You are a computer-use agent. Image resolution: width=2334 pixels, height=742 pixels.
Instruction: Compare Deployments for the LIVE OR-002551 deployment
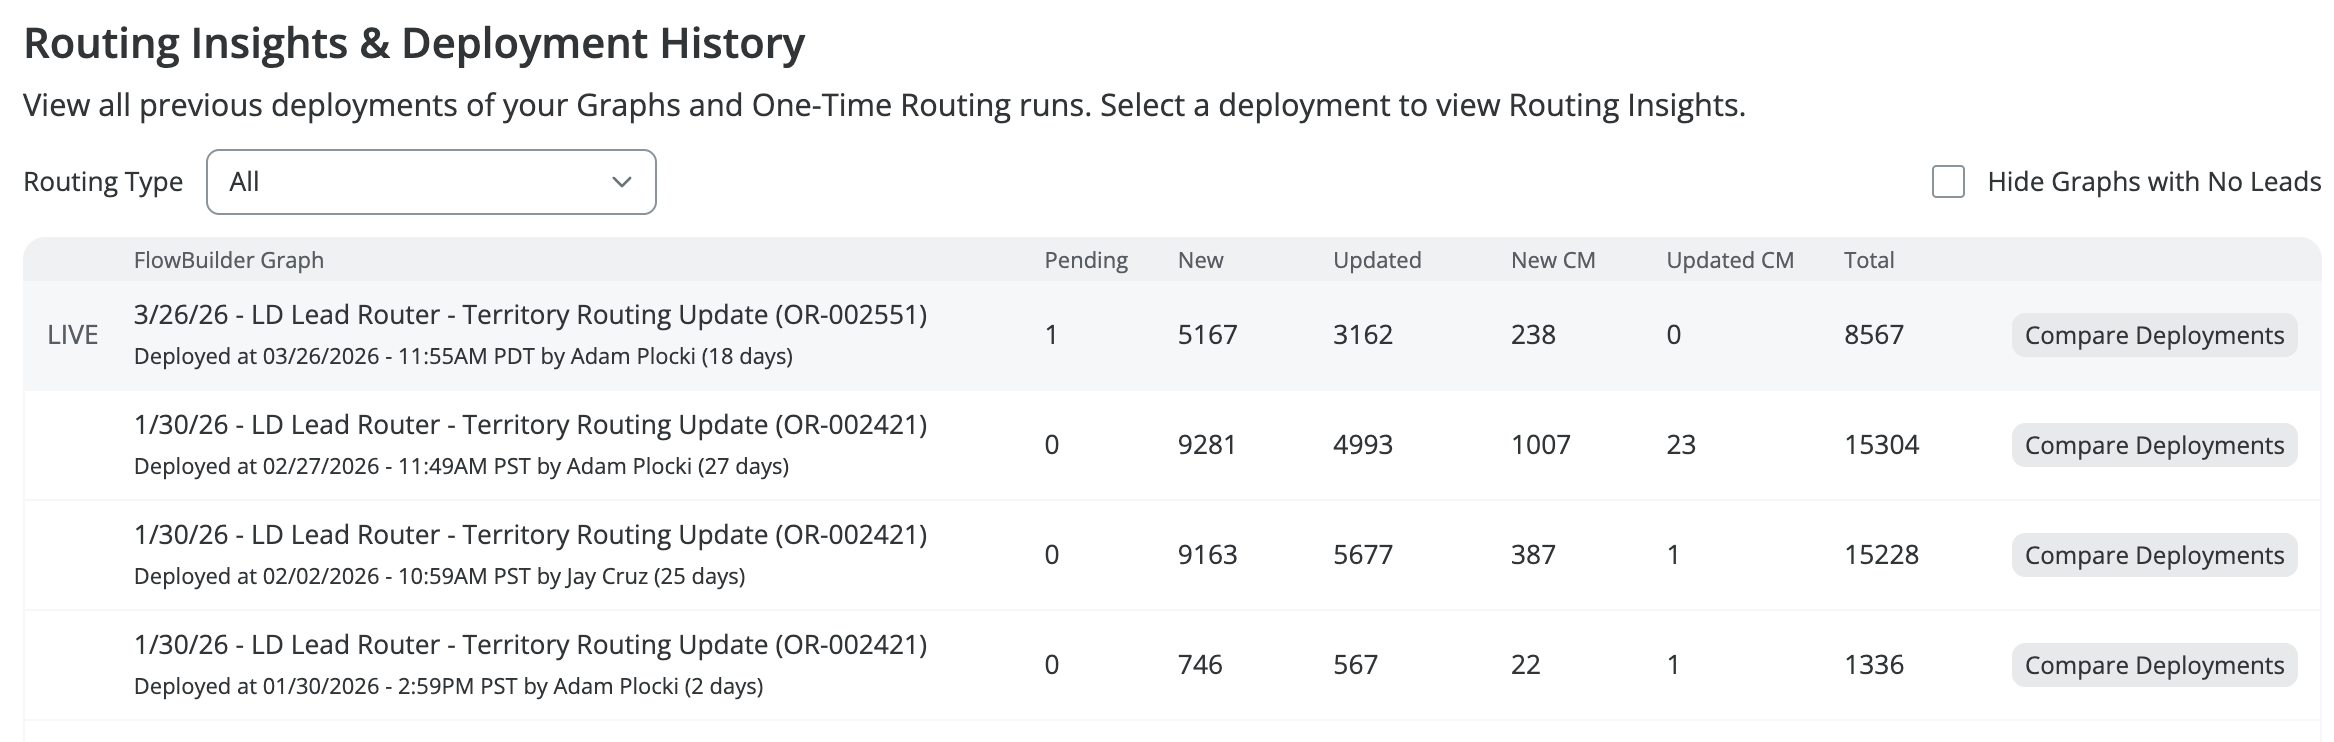point(2154,335)
